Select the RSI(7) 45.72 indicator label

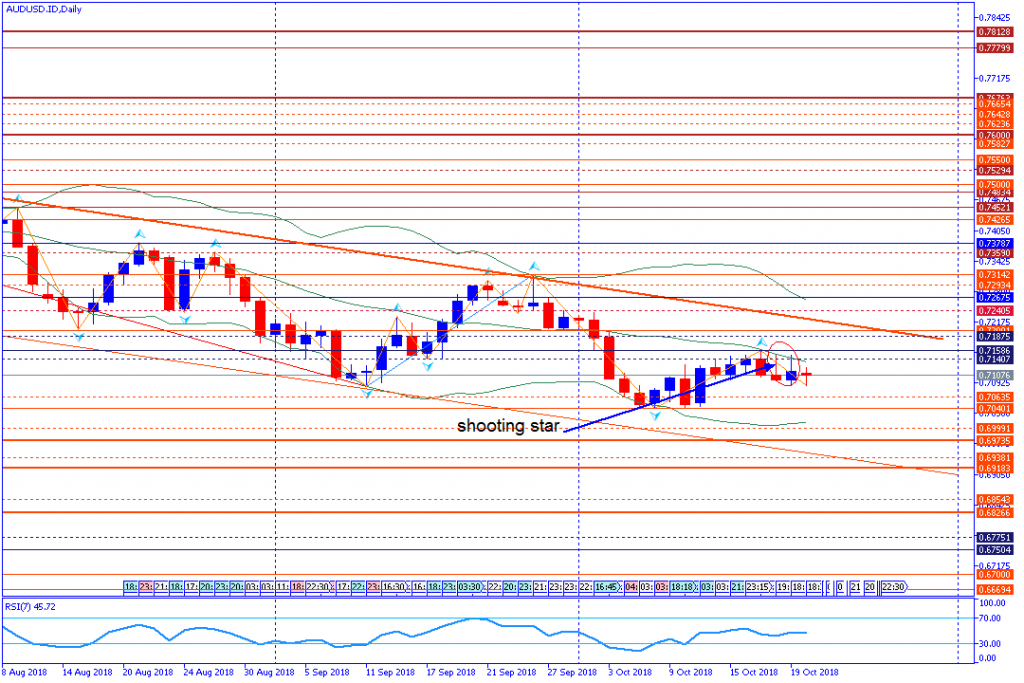(x=31, y=607)
